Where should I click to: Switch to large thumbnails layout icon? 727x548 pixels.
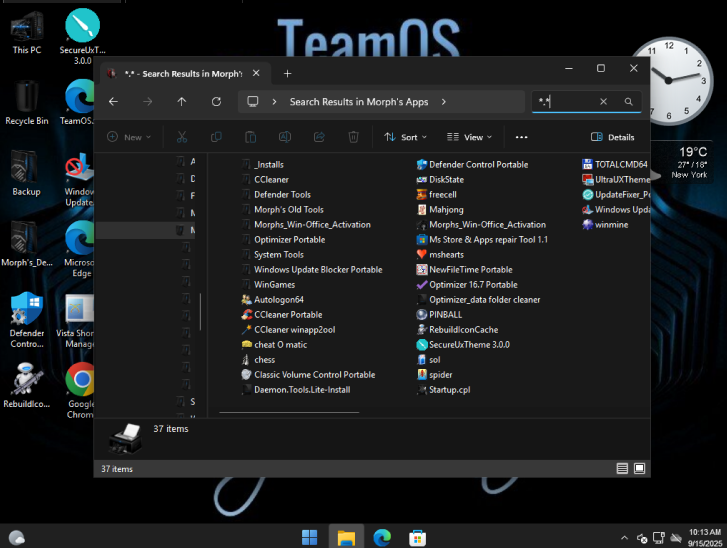pyautogui.click(x=639, y=468)
